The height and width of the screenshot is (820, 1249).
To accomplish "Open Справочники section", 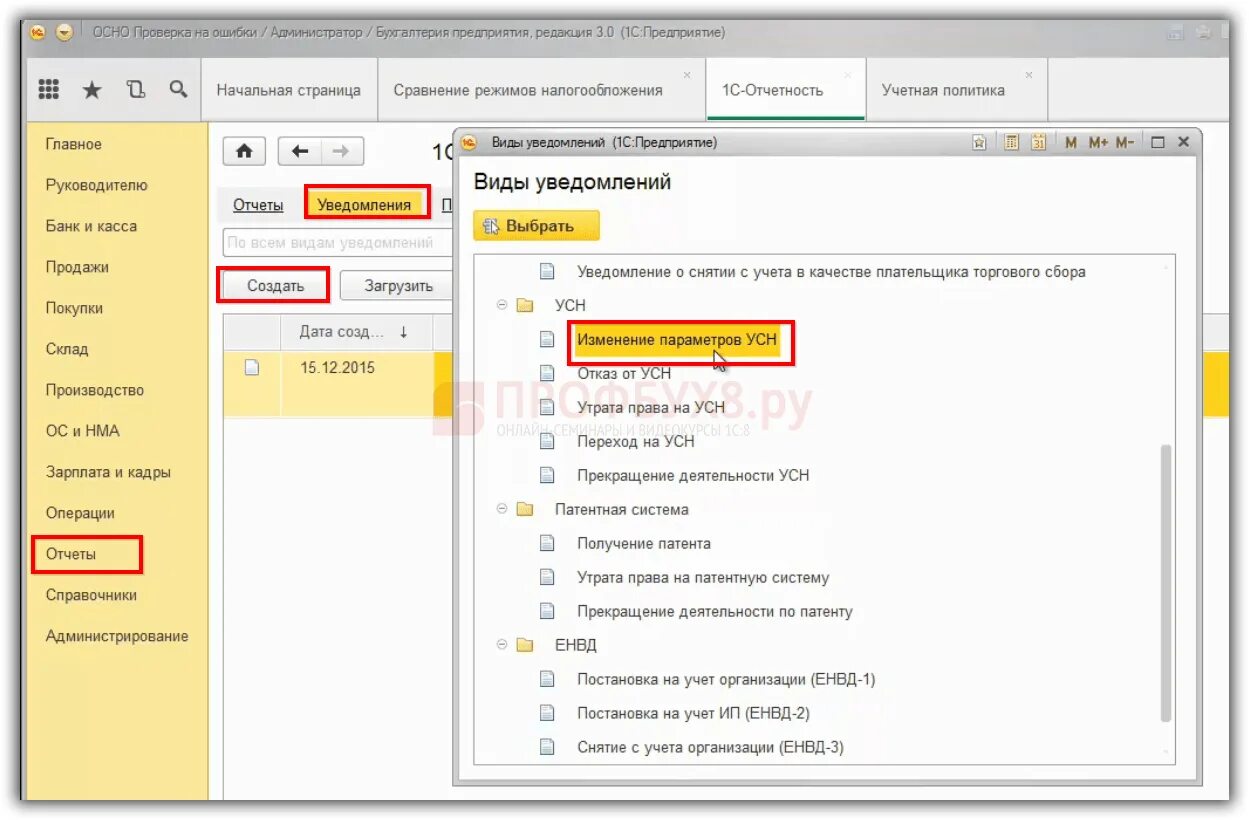I will 91,595.
